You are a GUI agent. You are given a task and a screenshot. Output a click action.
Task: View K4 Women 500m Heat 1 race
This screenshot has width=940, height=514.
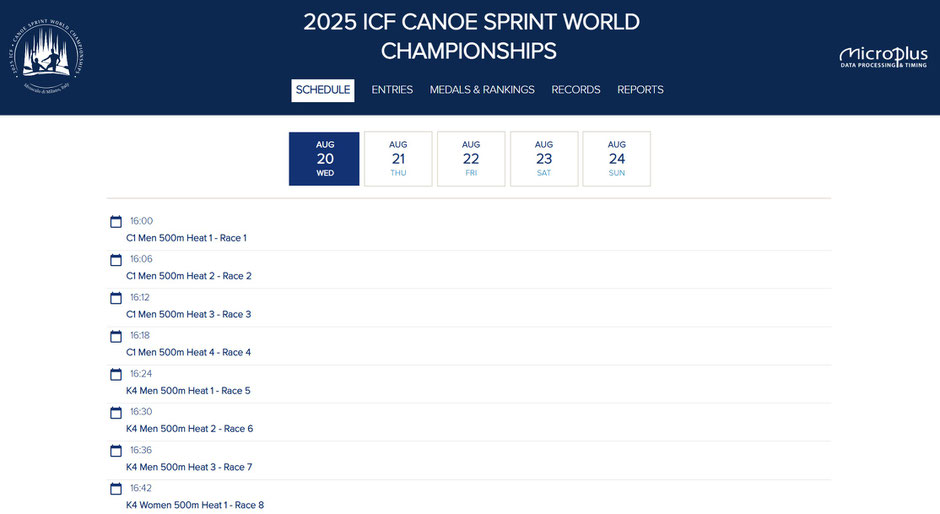pos(195,505)
